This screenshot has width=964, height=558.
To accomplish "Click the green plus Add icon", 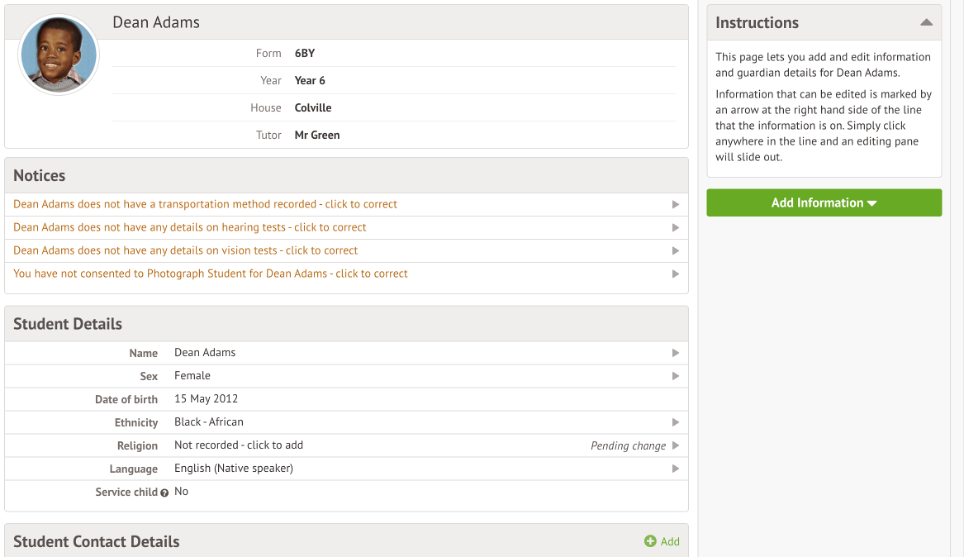I will click(x=650, y=541).
